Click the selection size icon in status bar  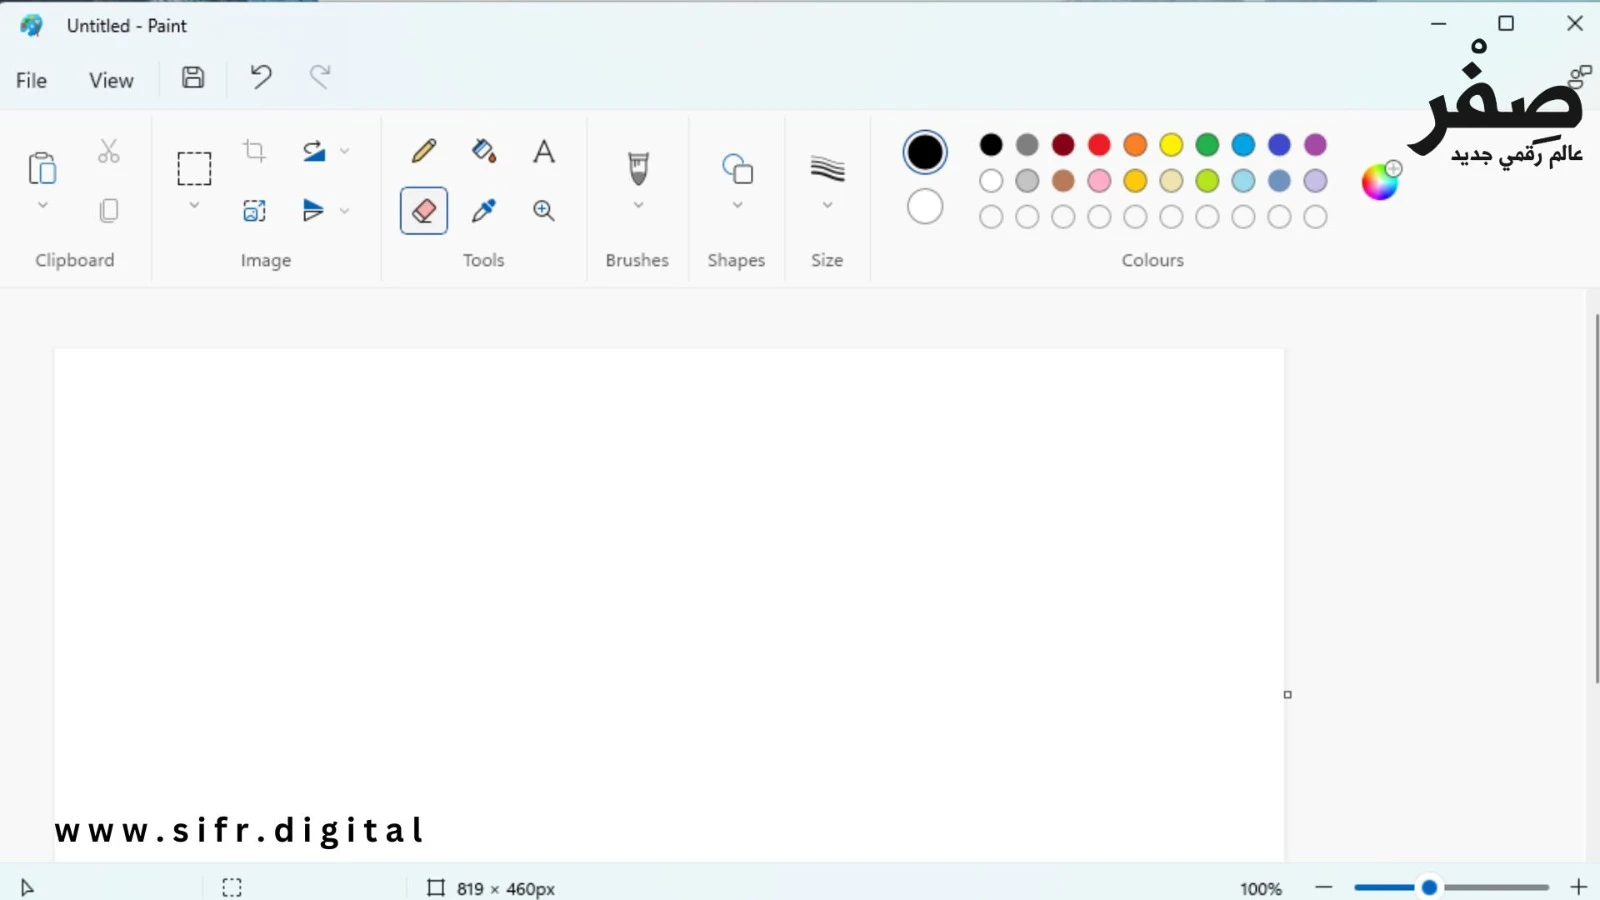232,888
